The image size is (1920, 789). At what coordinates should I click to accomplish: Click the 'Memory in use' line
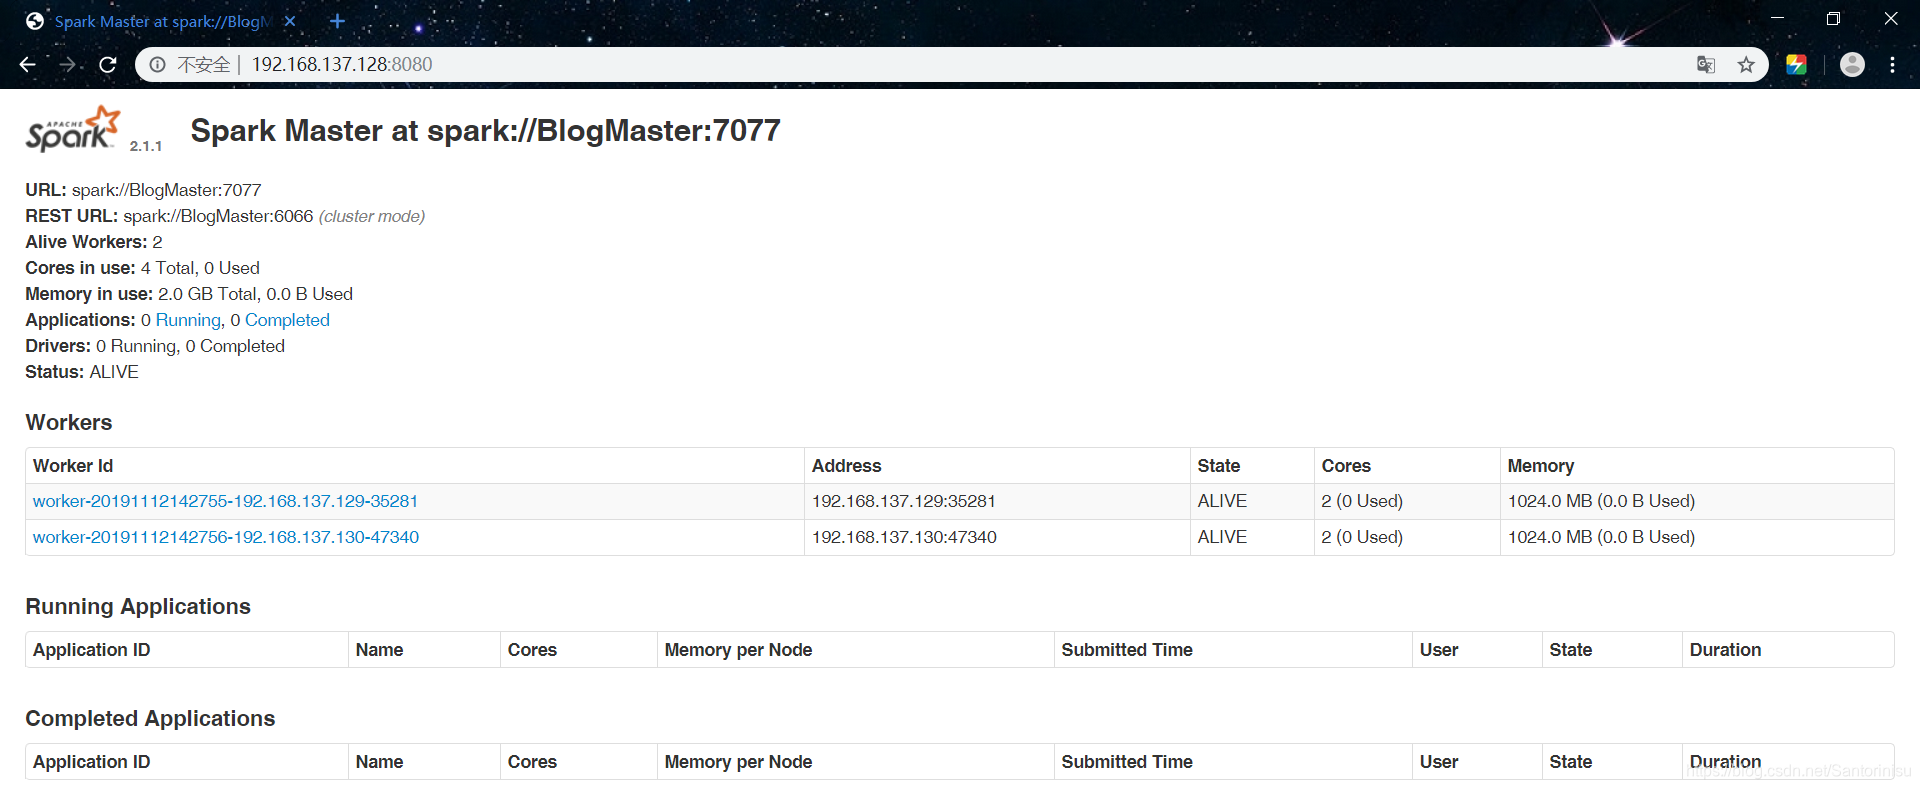(189, 294)
